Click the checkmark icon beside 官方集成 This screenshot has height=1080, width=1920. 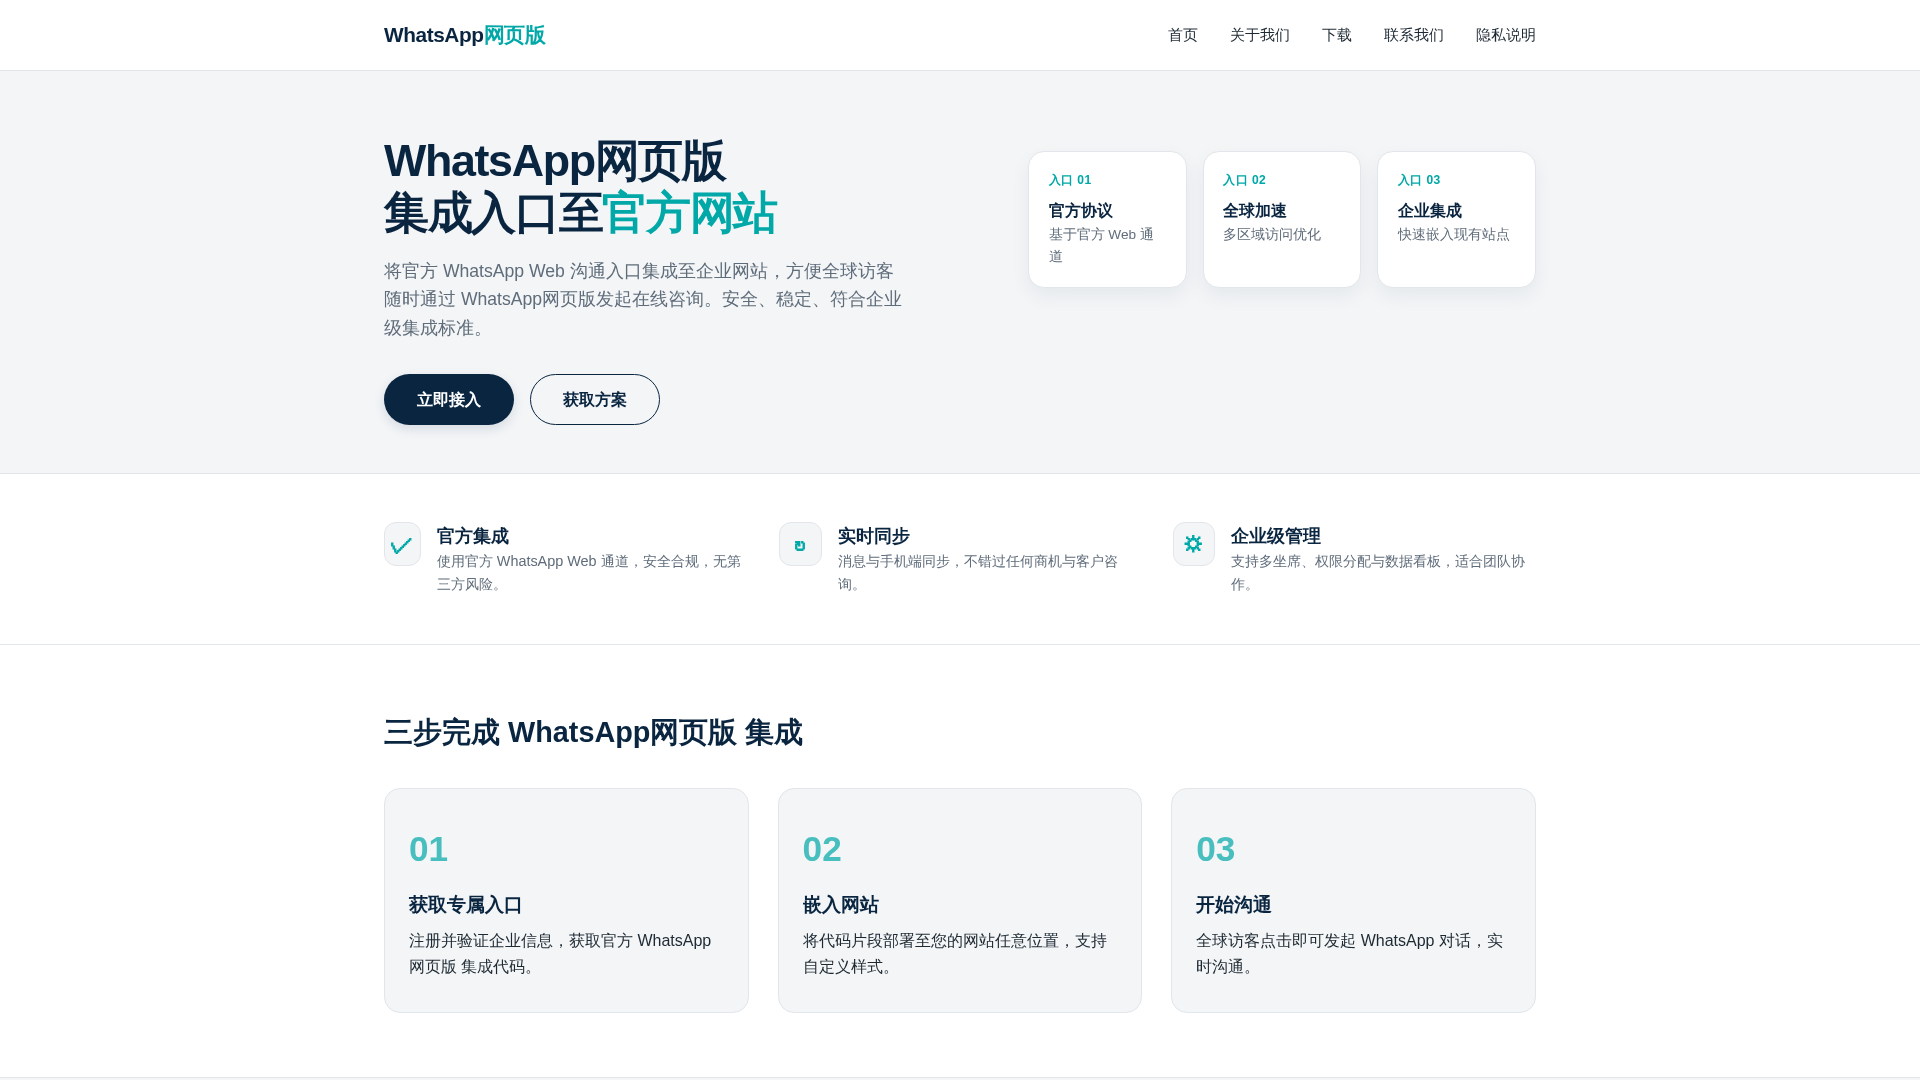(x=402, y=544)
